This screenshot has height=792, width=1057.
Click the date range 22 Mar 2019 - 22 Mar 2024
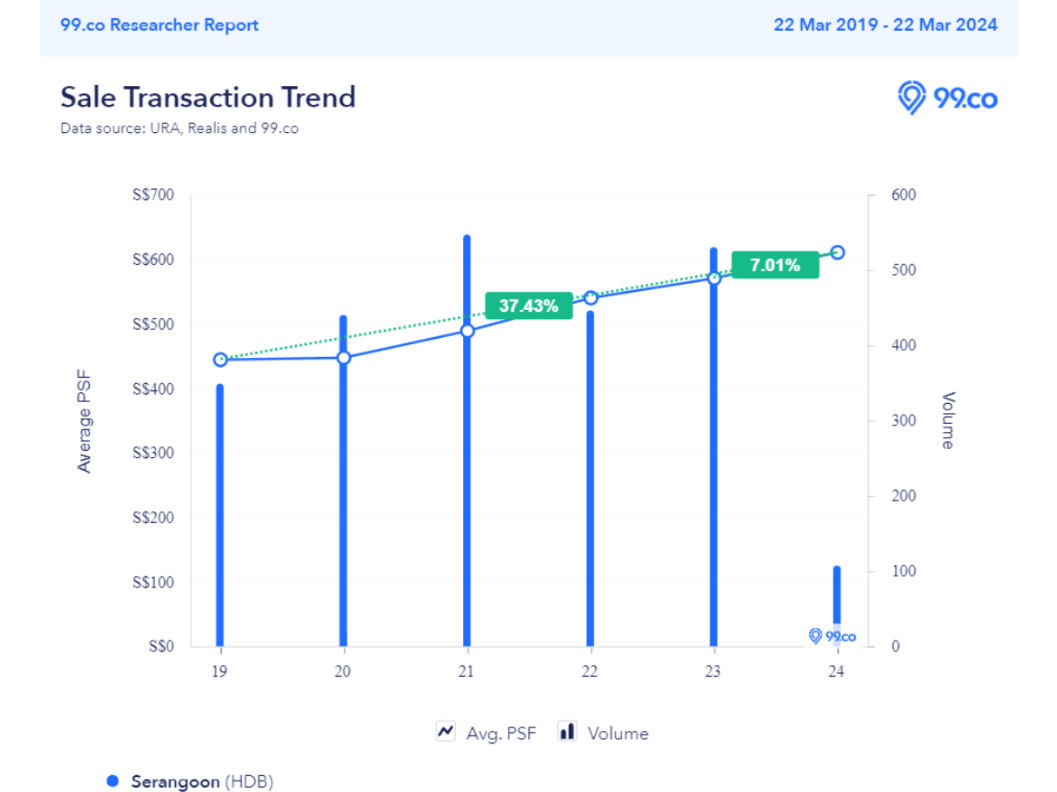(885, 25)
